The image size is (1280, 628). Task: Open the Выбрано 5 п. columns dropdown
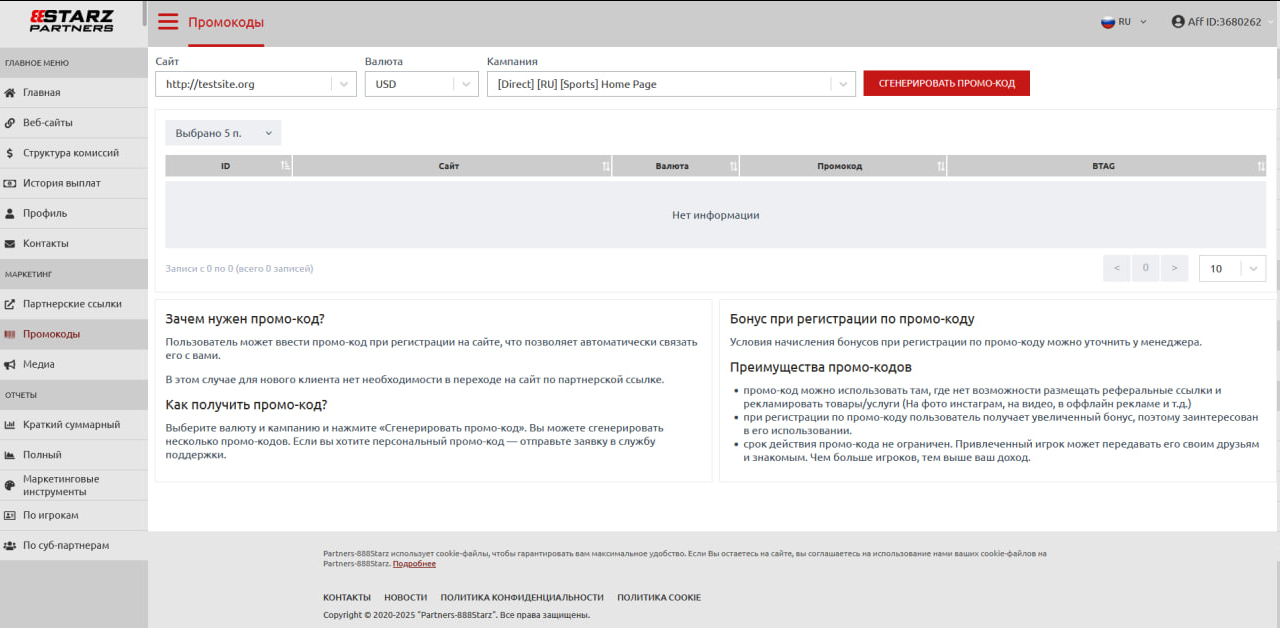pos(223,133)
